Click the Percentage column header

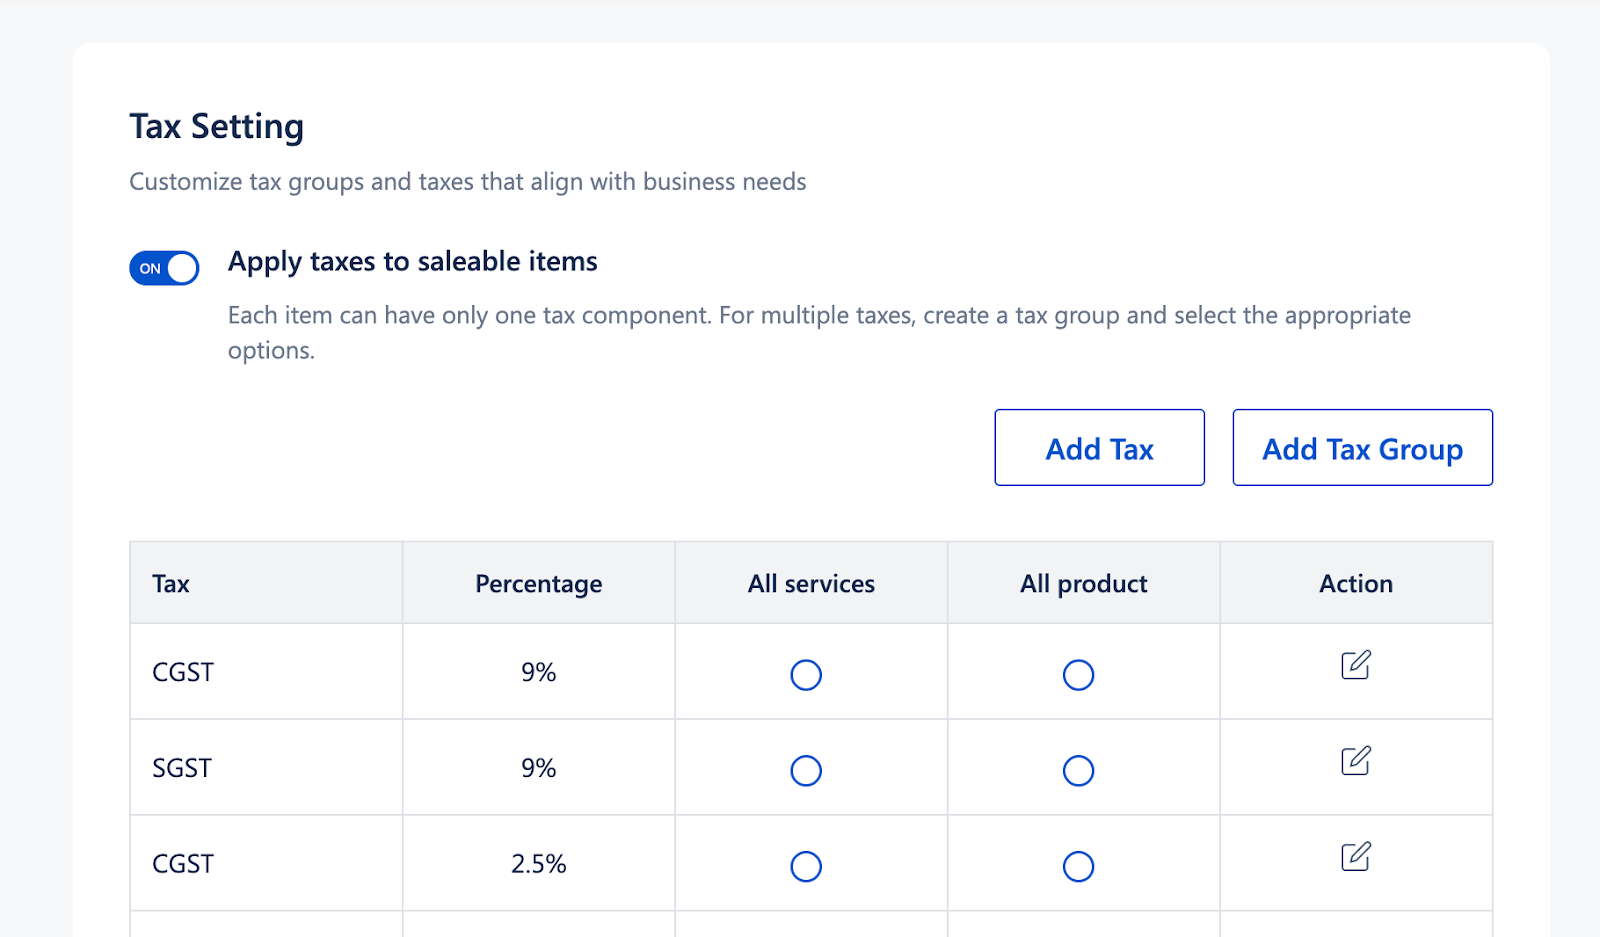click(x=538, y=584)
